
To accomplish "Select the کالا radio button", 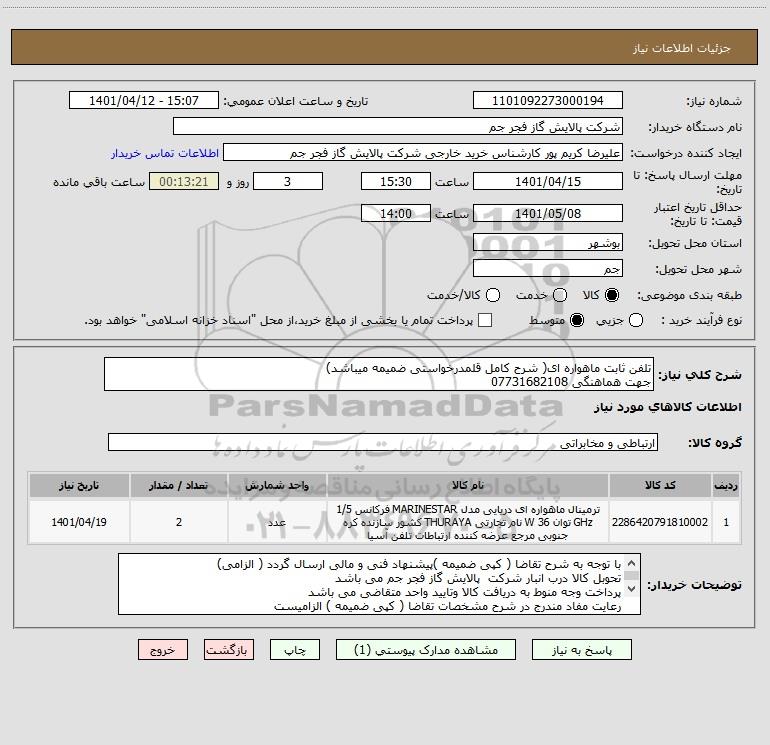I will pos(612,295).
